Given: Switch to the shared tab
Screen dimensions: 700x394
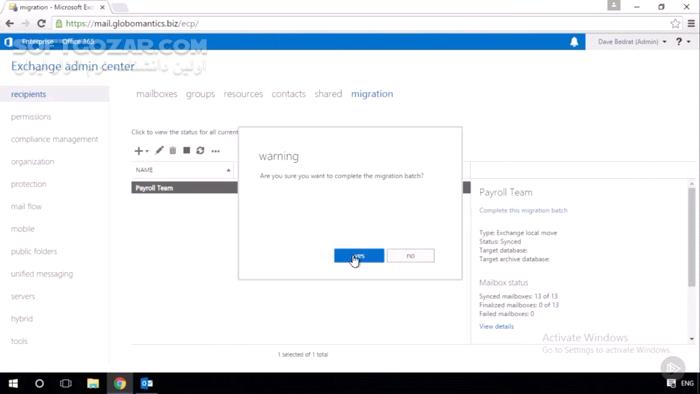Looking at the screenshot, I should pos(328,94).
